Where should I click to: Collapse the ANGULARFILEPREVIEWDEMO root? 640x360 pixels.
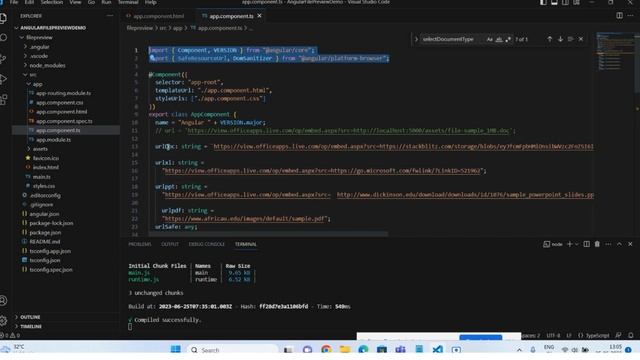tap(53, 28)
